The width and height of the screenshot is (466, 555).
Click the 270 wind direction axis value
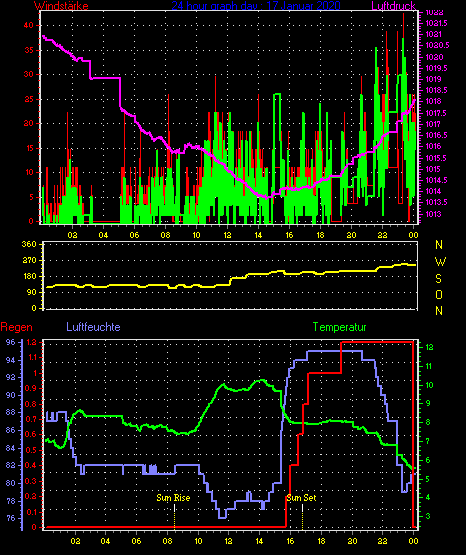(x=29, y=261)
